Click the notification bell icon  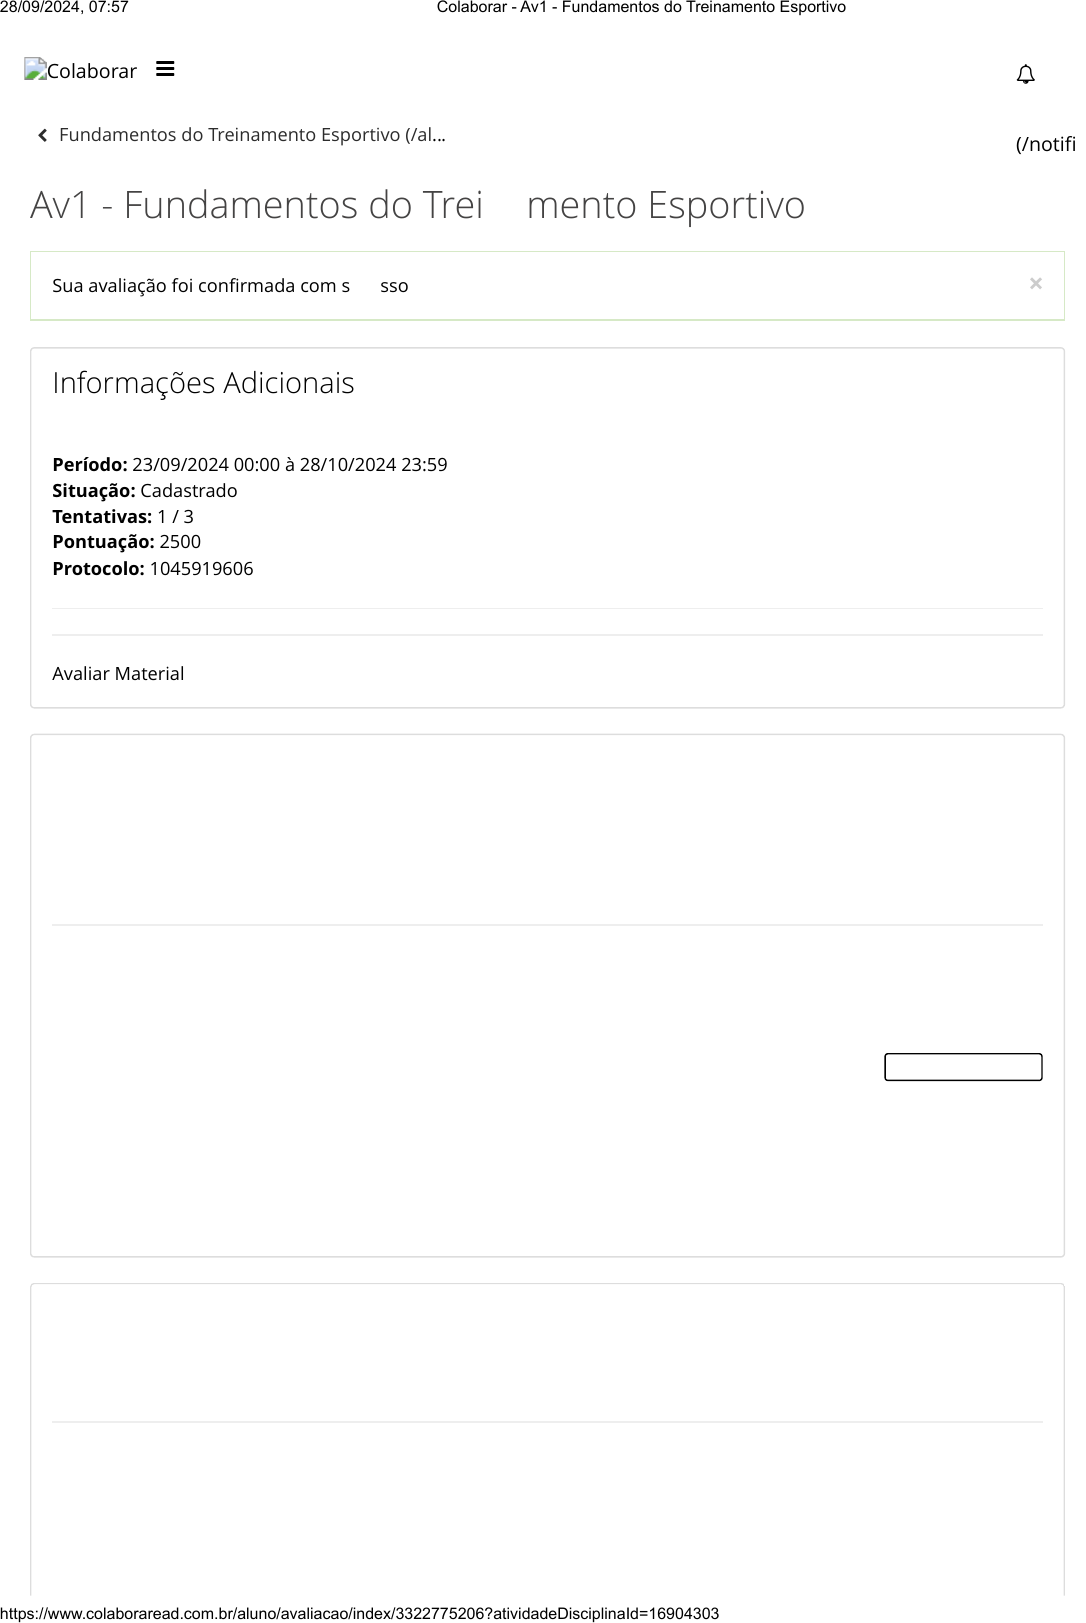[1025, 75]
